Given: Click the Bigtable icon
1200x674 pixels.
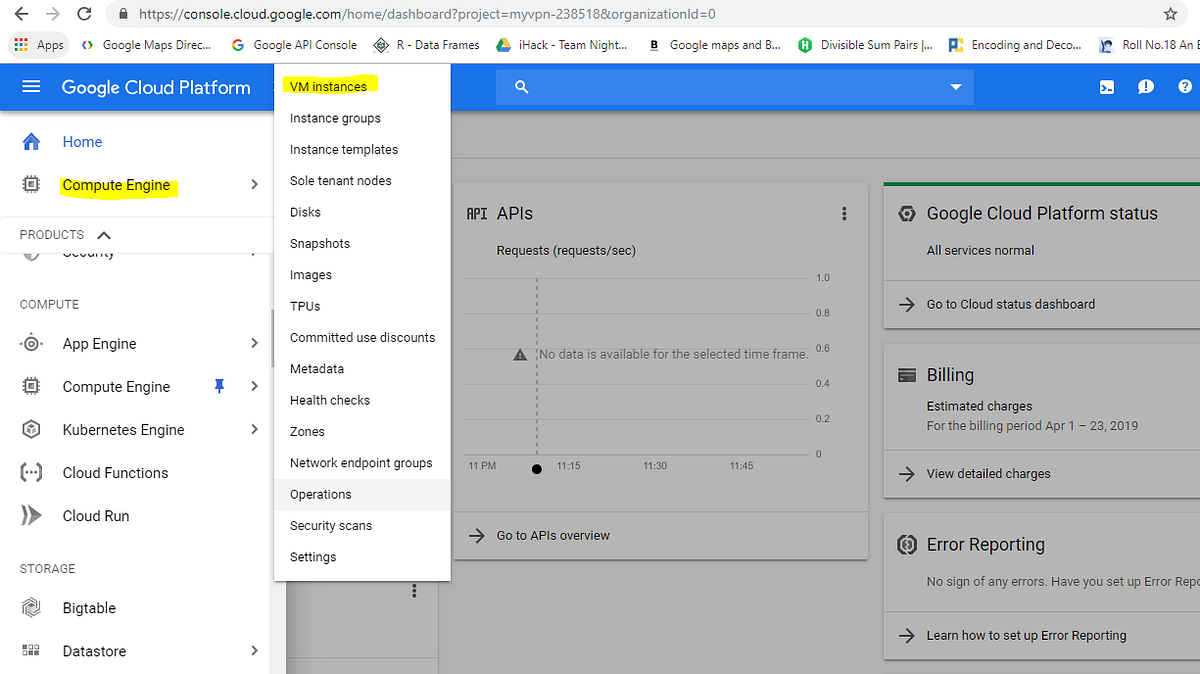Looking at the screenshot, I should (x=31, y=607).
